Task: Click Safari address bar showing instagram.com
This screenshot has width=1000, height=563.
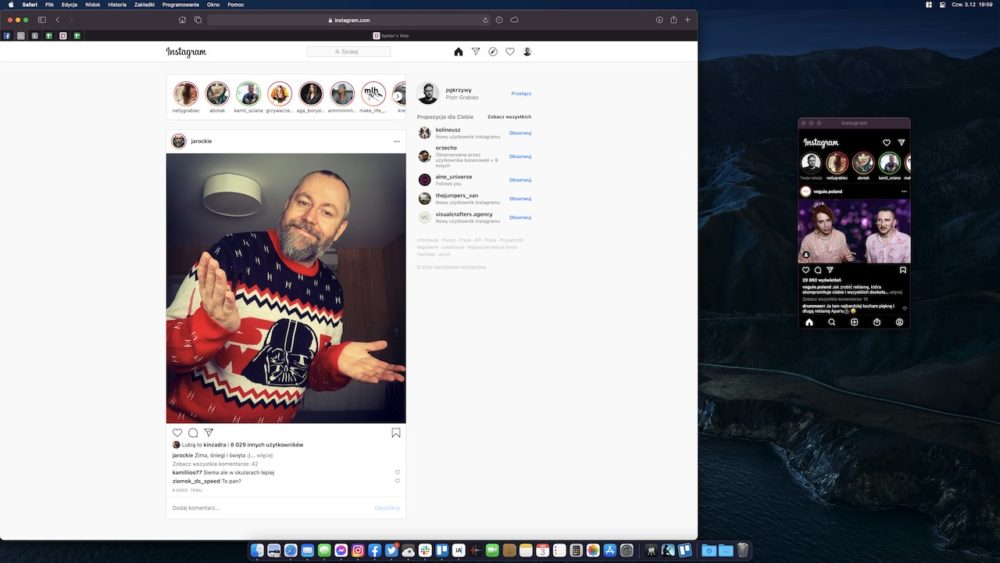Action: 349,20
